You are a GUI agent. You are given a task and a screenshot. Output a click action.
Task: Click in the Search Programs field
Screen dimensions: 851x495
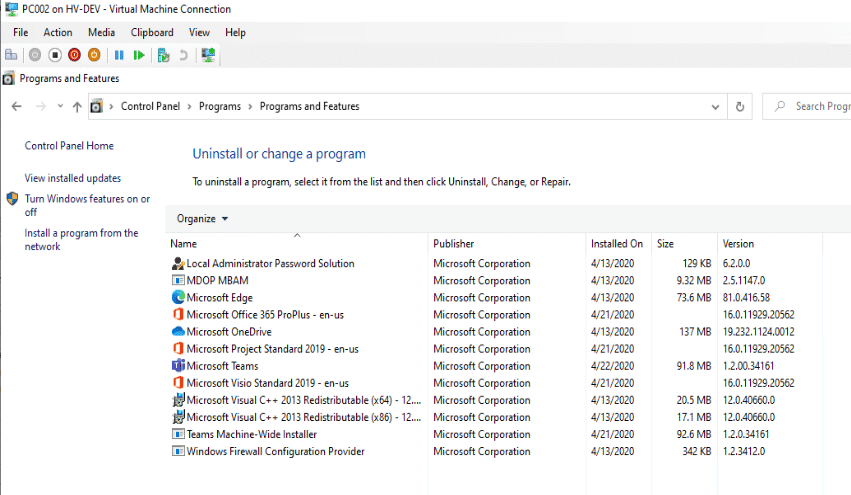tap(815, 107)
